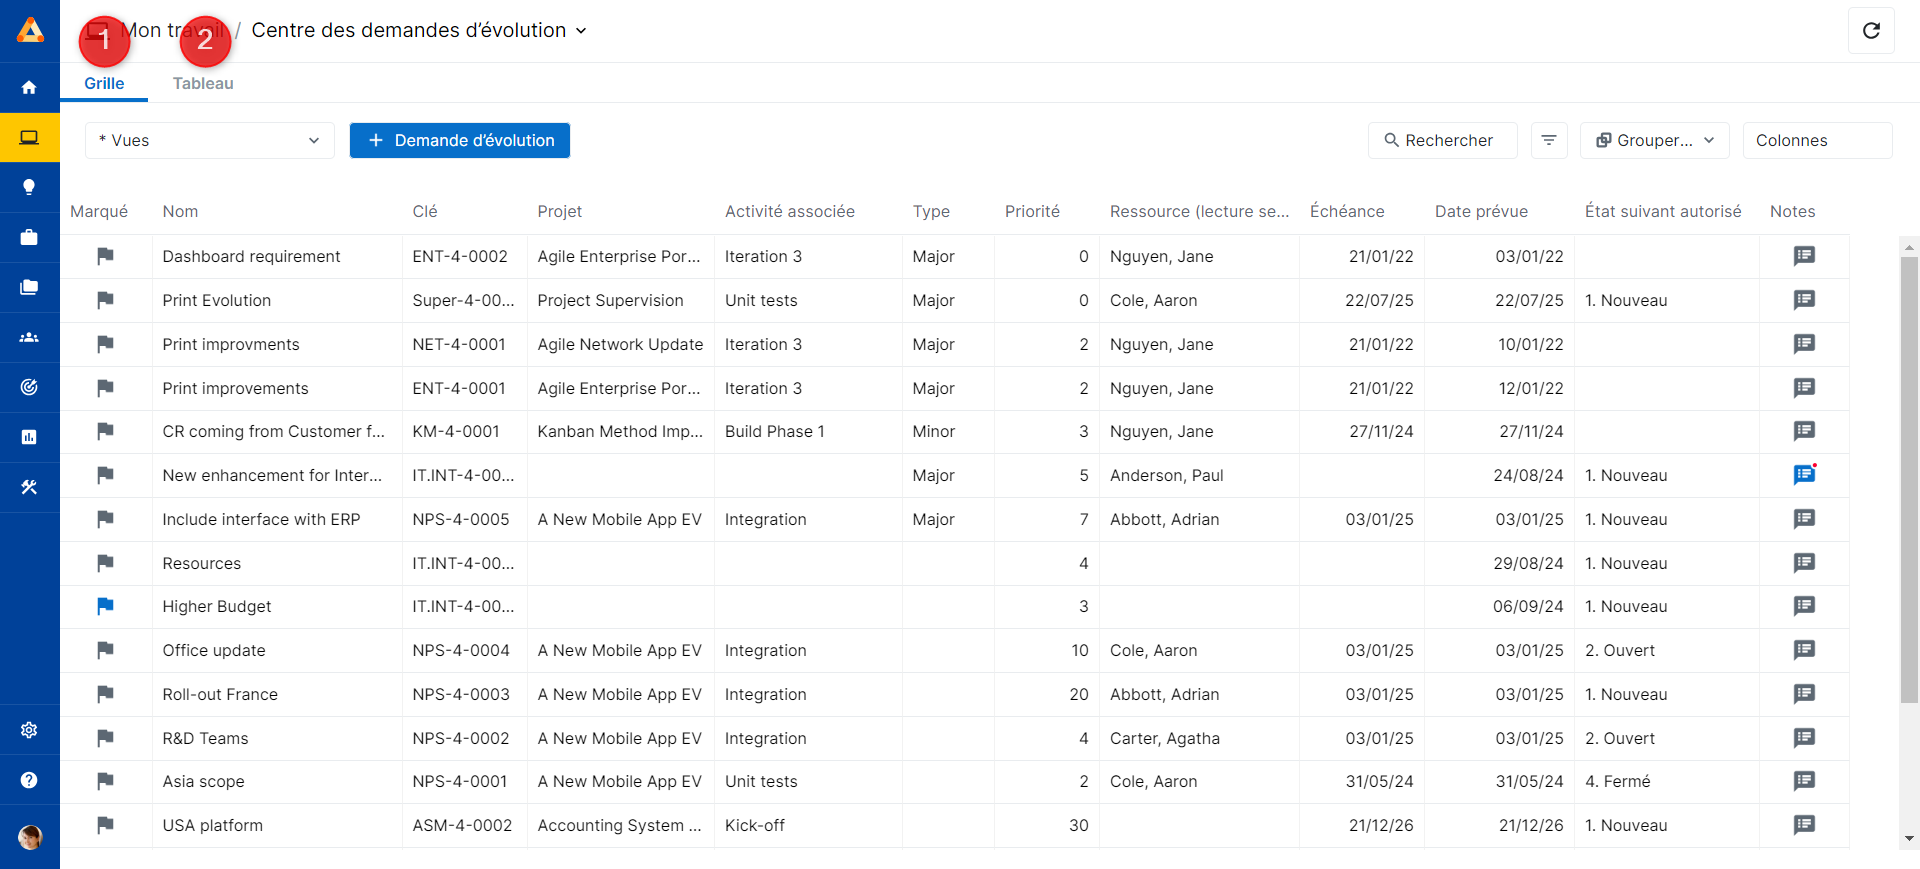Click the refresh button at top right

(x=1871, y=31)
